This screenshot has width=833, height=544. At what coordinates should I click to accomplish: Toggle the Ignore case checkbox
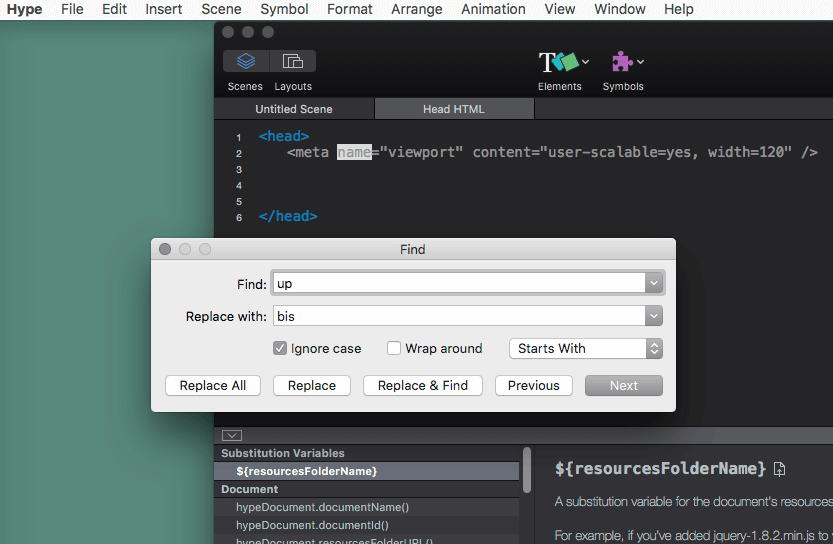click(x=280, y=348)
